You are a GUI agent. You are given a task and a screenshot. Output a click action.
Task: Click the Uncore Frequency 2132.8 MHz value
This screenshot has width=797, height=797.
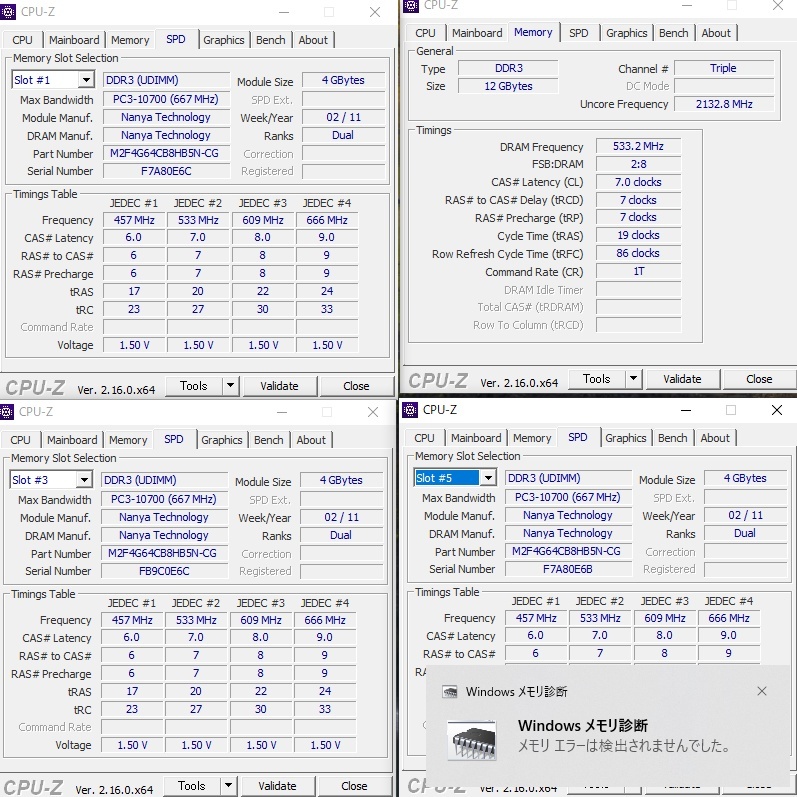click(724, 104)
